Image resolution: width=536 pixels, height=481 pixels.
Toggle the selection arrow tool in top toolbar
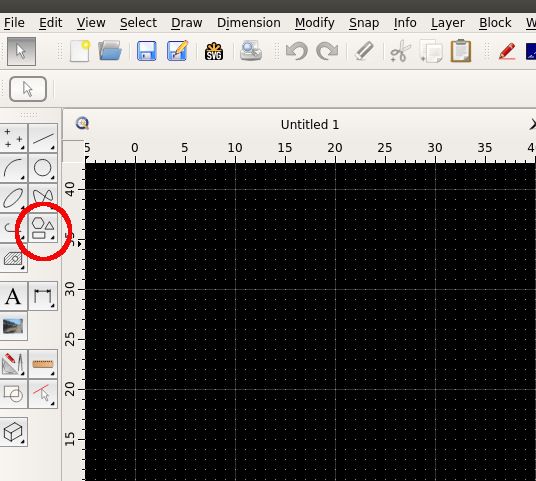(21, 52)
